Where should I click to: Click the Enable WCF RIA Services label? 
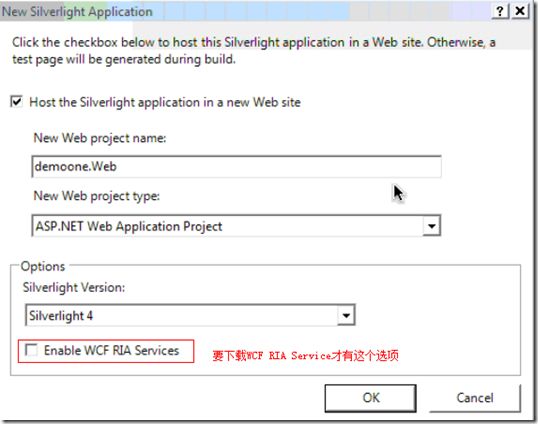[112, 351]
